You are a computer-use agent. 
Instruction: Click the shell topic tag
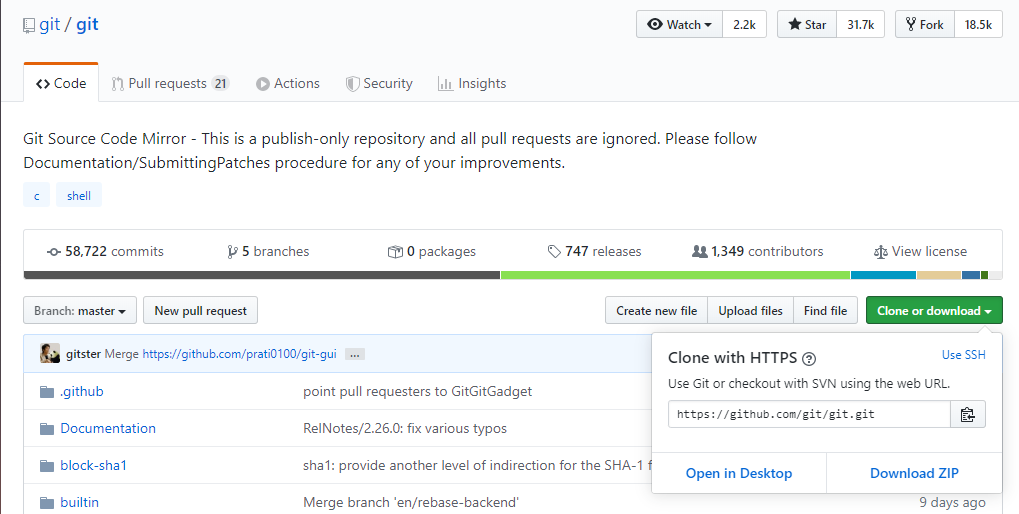tap(79, 196)
